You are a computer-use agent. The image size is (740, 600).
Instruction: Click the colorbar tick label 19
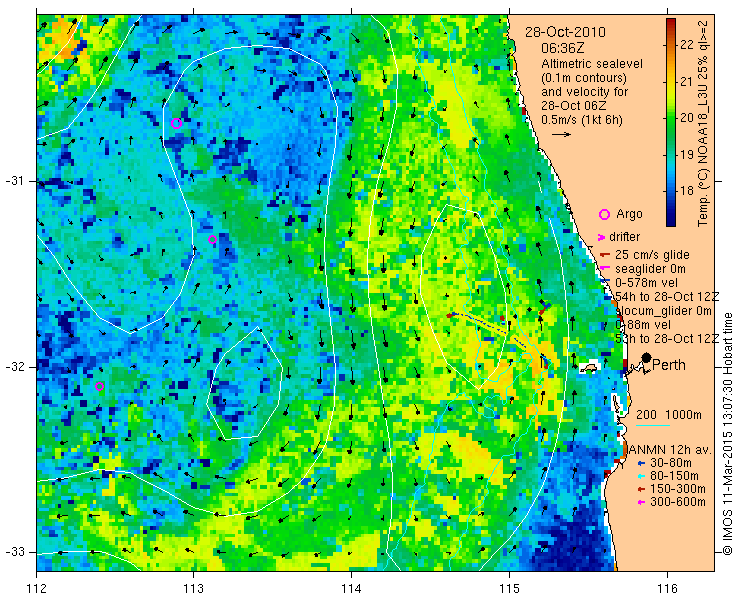688,154
